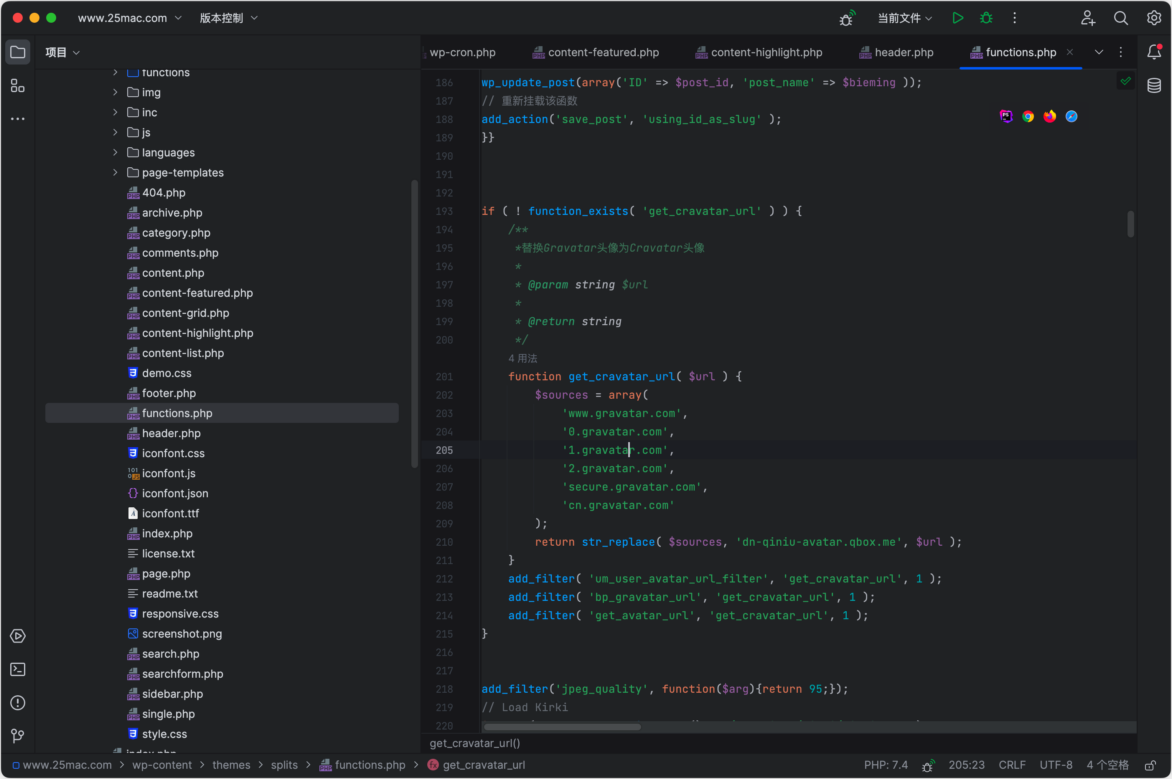
Task: Click the editor horizontal scrollbar
Action: (x=562, y=727)
